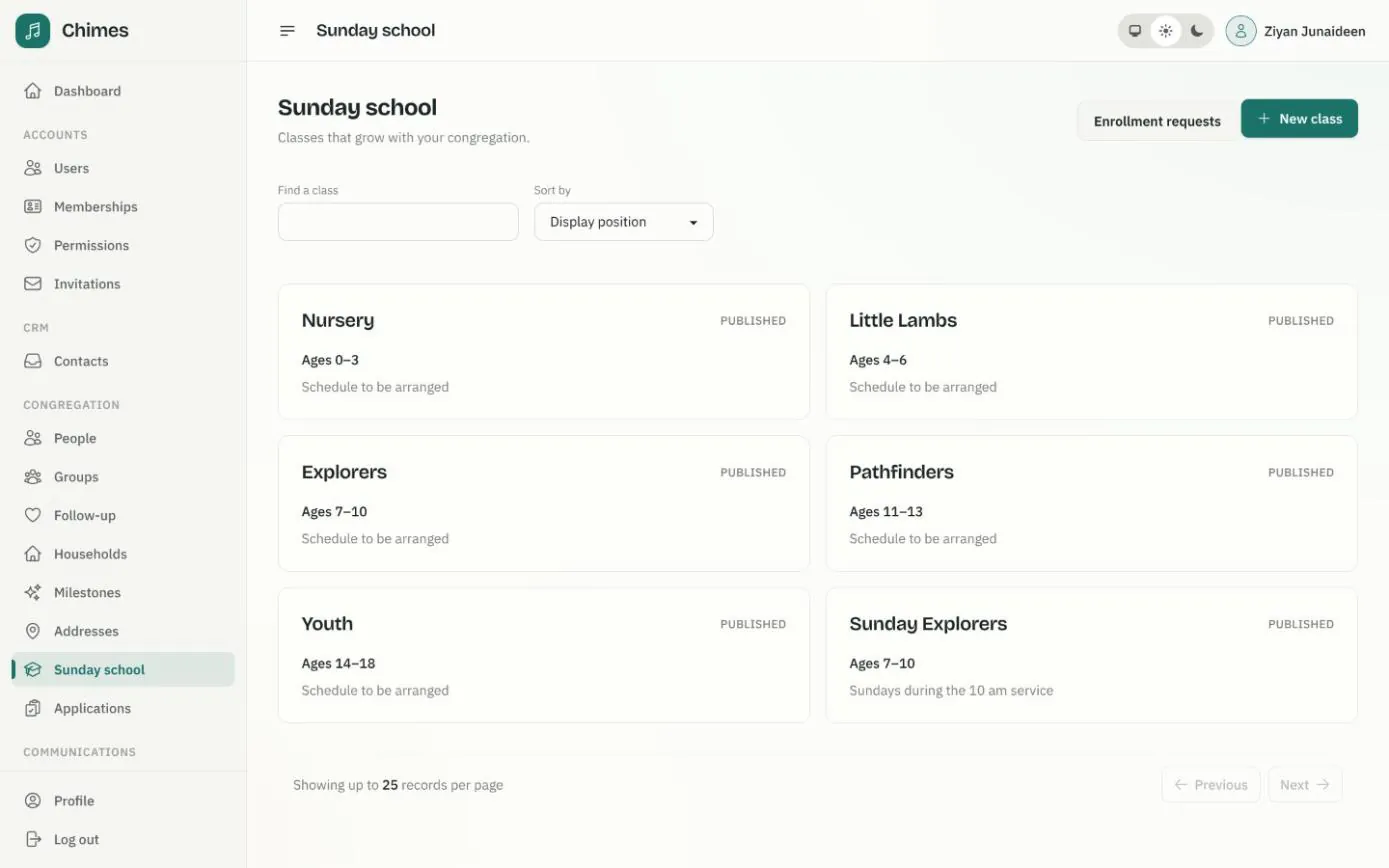Create a New class

pyautogui.click(x=1299, y=118)
